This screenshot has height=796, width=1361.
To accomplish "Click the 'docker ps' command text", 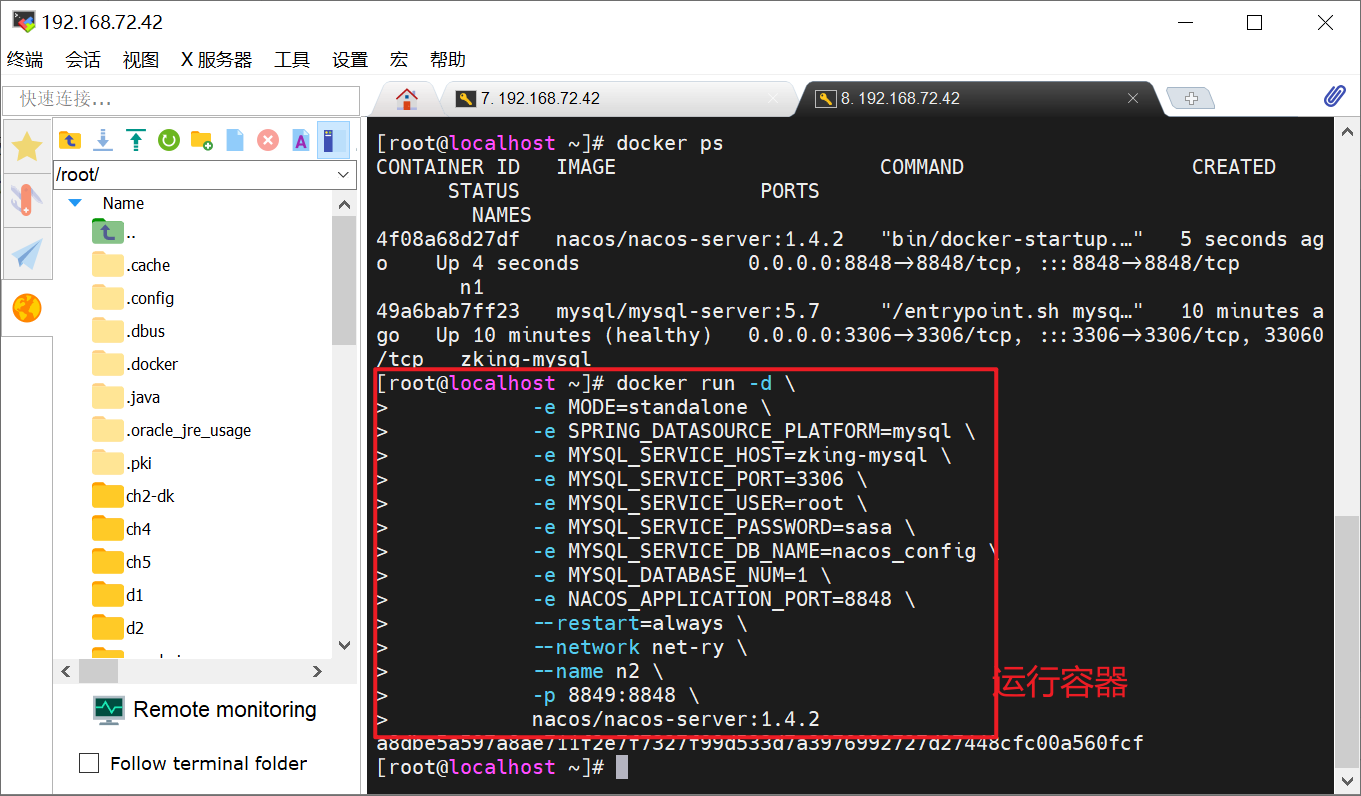I will point(670,143).
